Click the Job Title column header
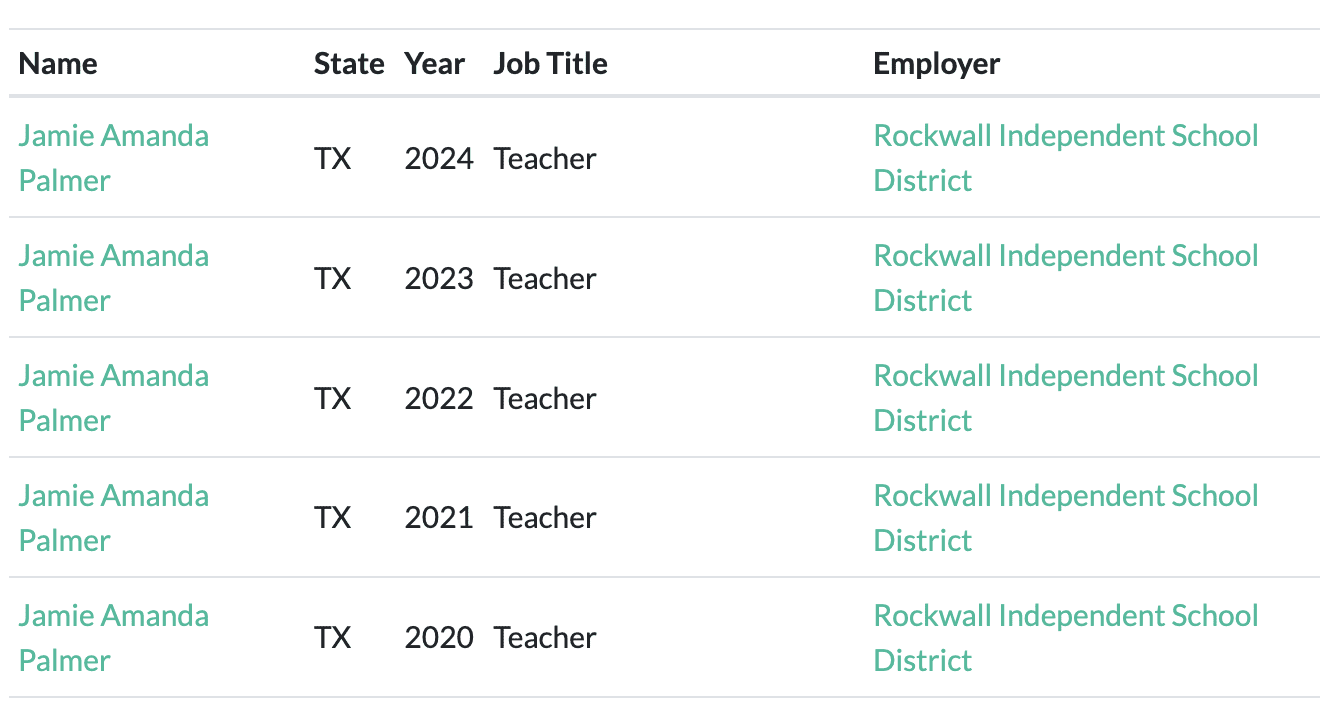Image resolution: width=1320 pixels, height=706 pixels. pos(550,64)
